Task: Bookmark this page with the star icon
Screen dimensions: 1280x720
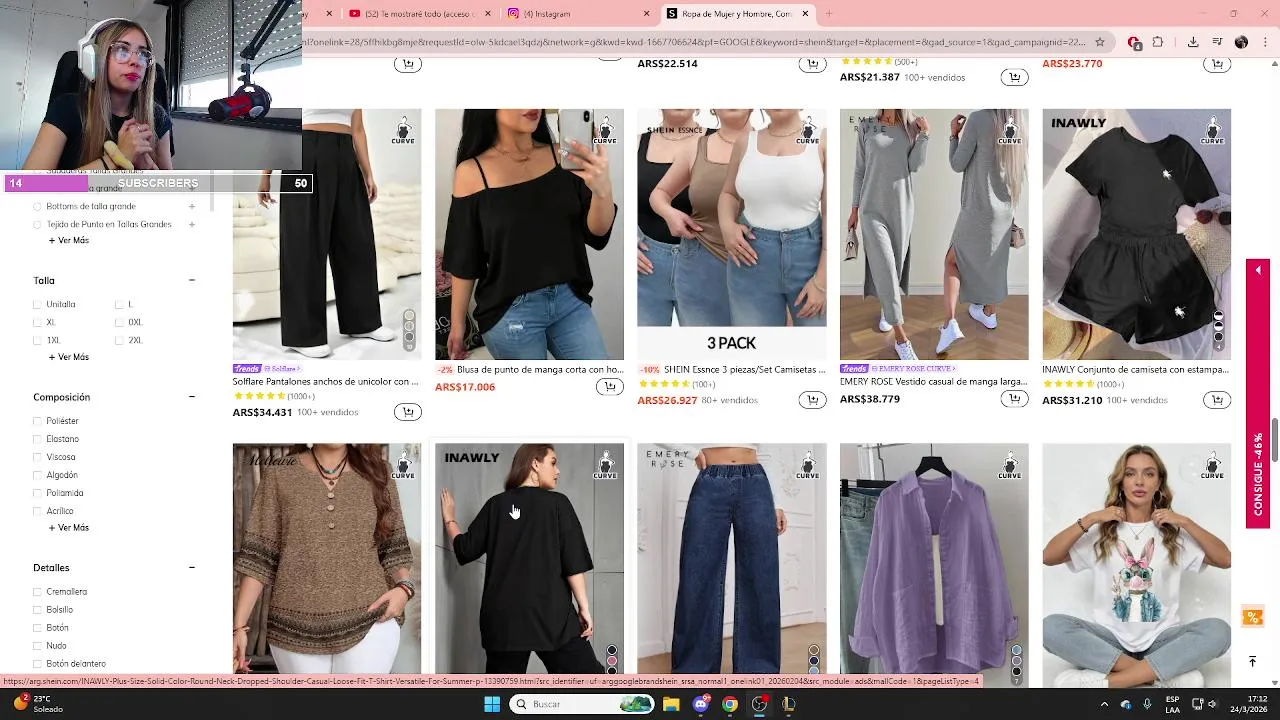Action: click(1100, 42)
